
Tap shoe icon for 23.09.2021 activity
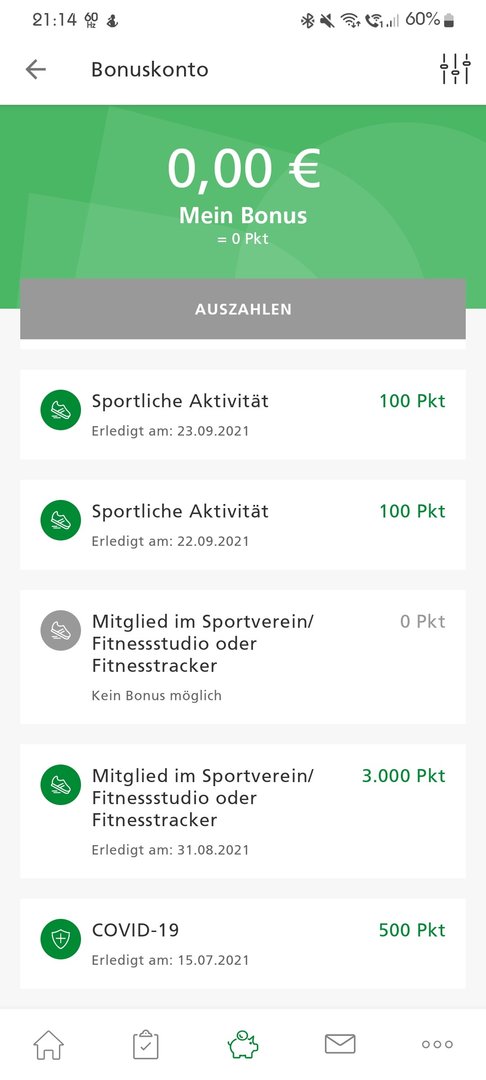point(61,410)
